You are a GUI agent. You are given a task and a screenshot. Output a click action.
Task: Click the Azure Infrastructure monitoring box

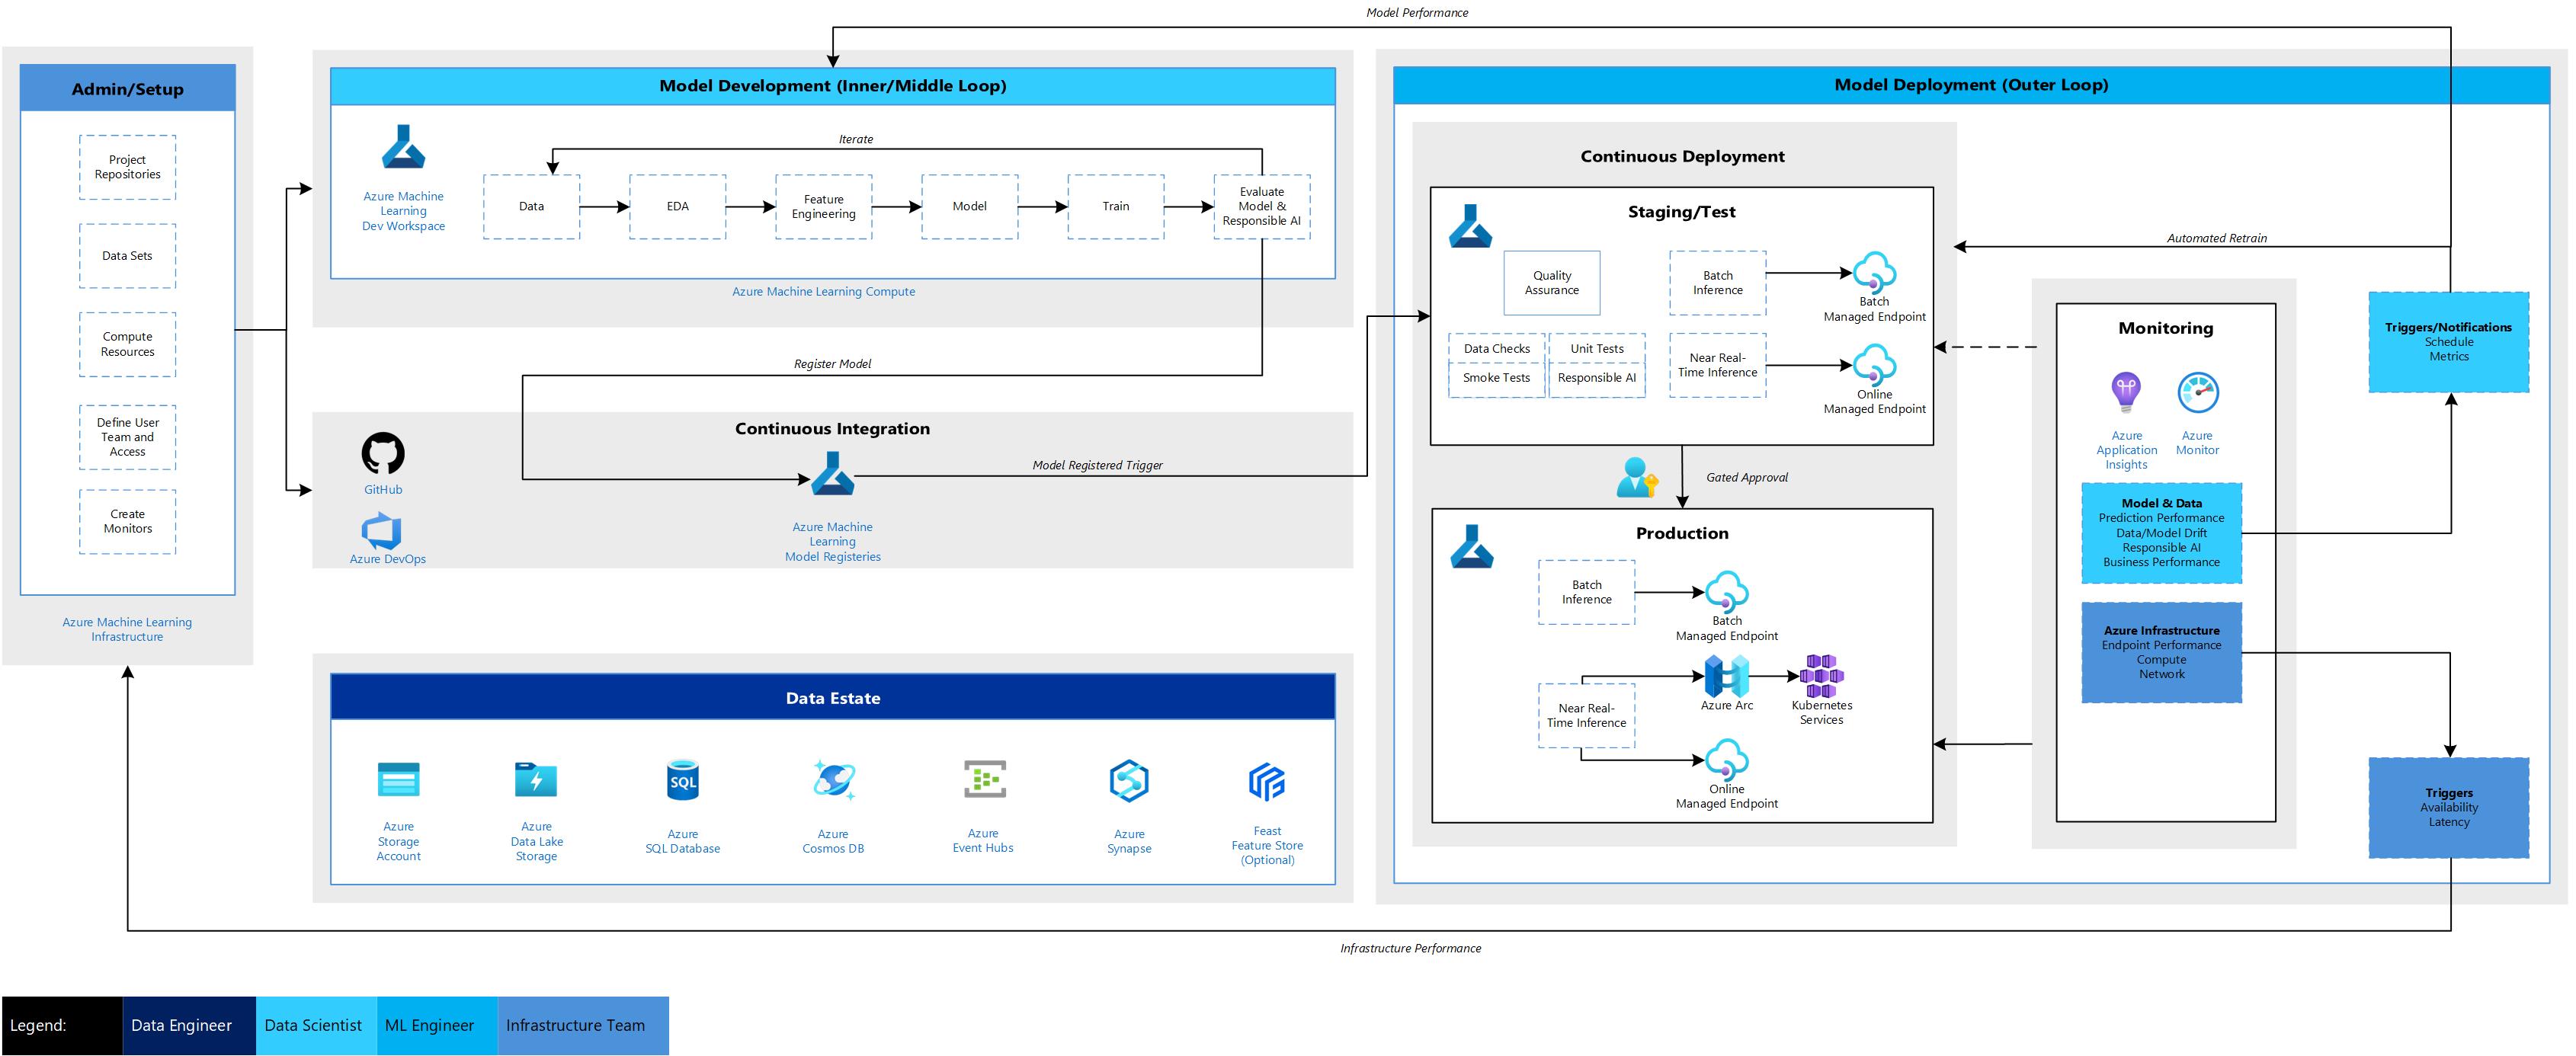[2161, 652]
